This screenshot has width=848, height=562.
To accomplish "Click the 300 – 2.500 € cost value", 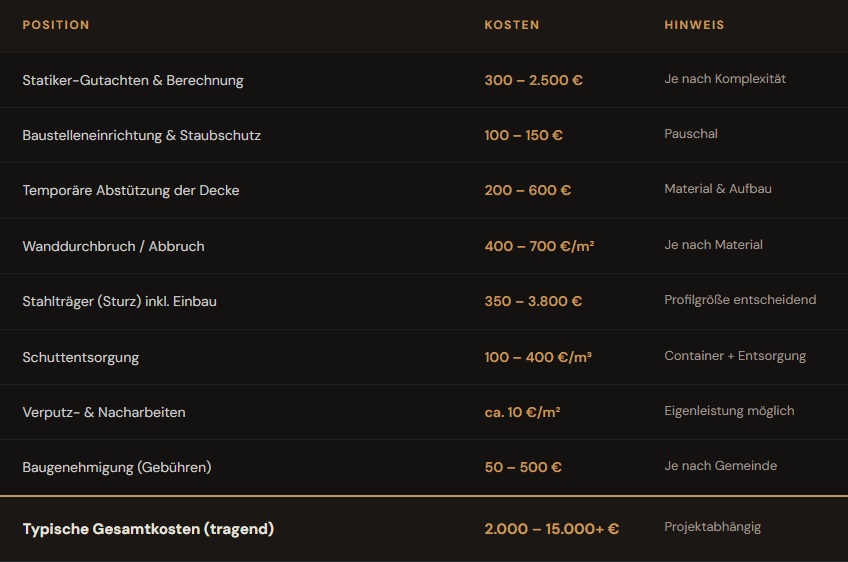I will click(533, 80).
